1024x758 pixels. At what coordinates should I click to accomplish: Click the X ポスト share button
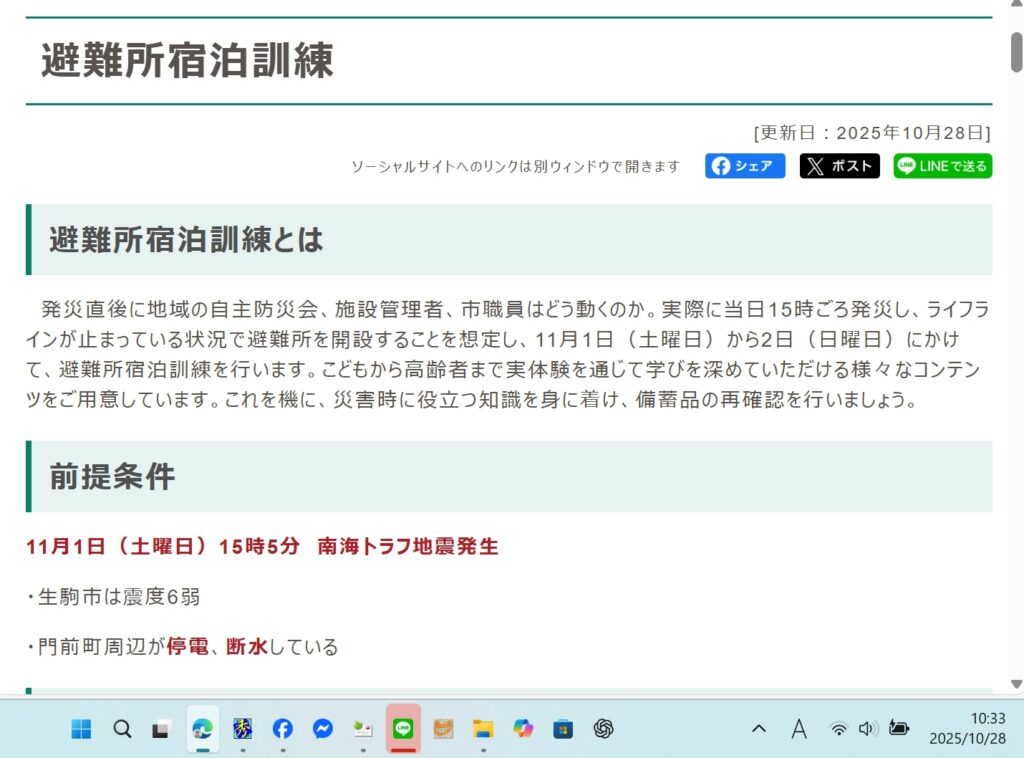click(x=839, y=166)
